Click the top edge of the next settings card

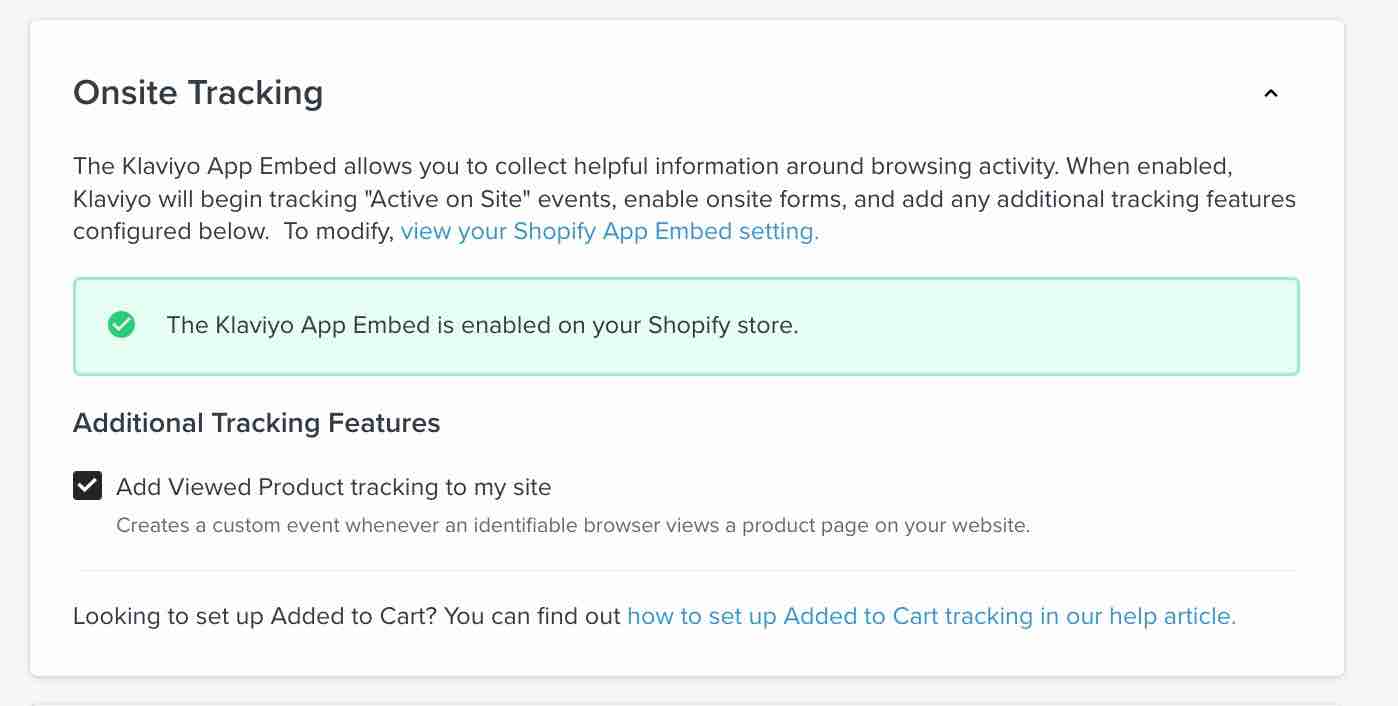[685, 703]
